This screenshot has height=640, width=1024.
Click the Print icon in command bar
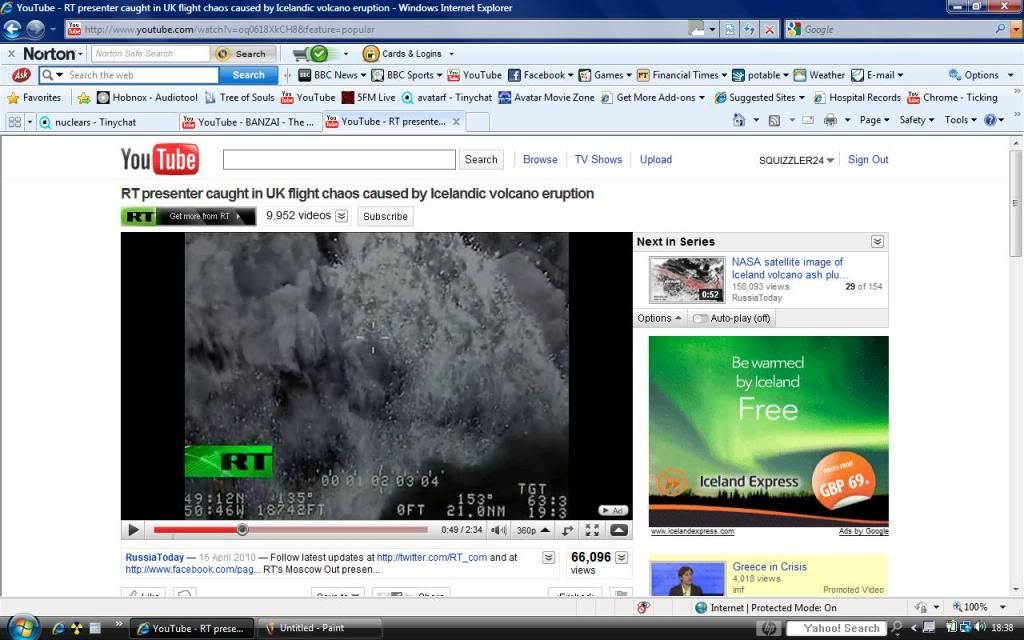830,120
